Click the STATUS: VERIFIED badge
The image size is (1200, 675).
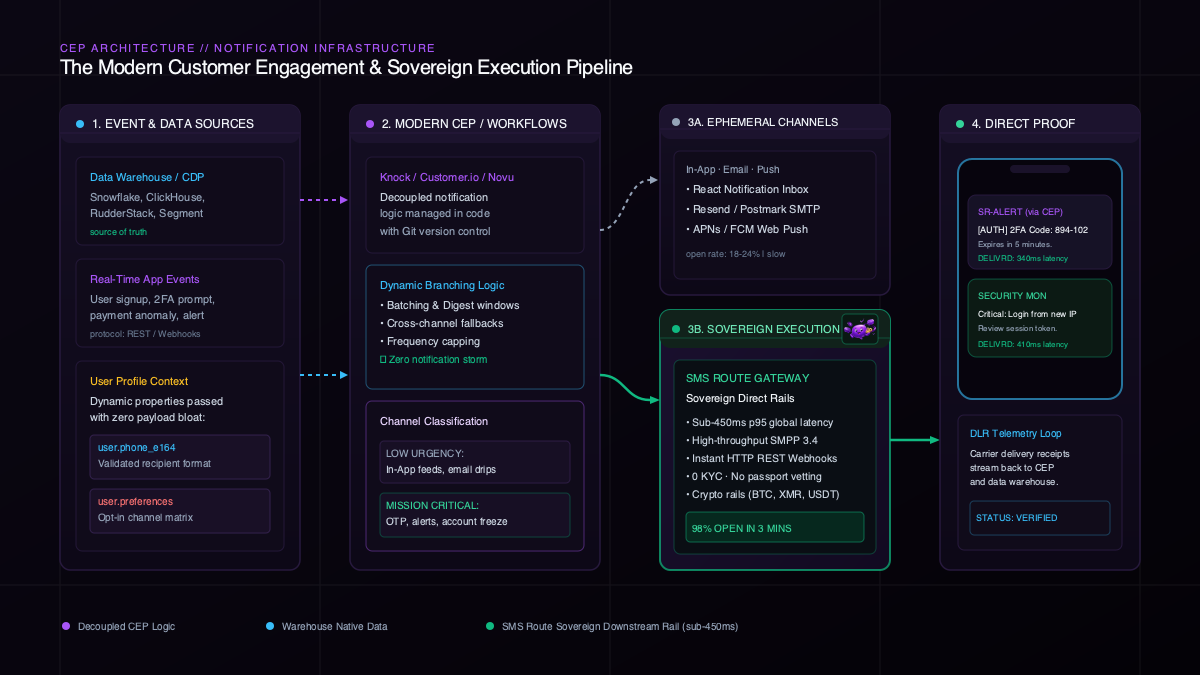coord(1040,518)
